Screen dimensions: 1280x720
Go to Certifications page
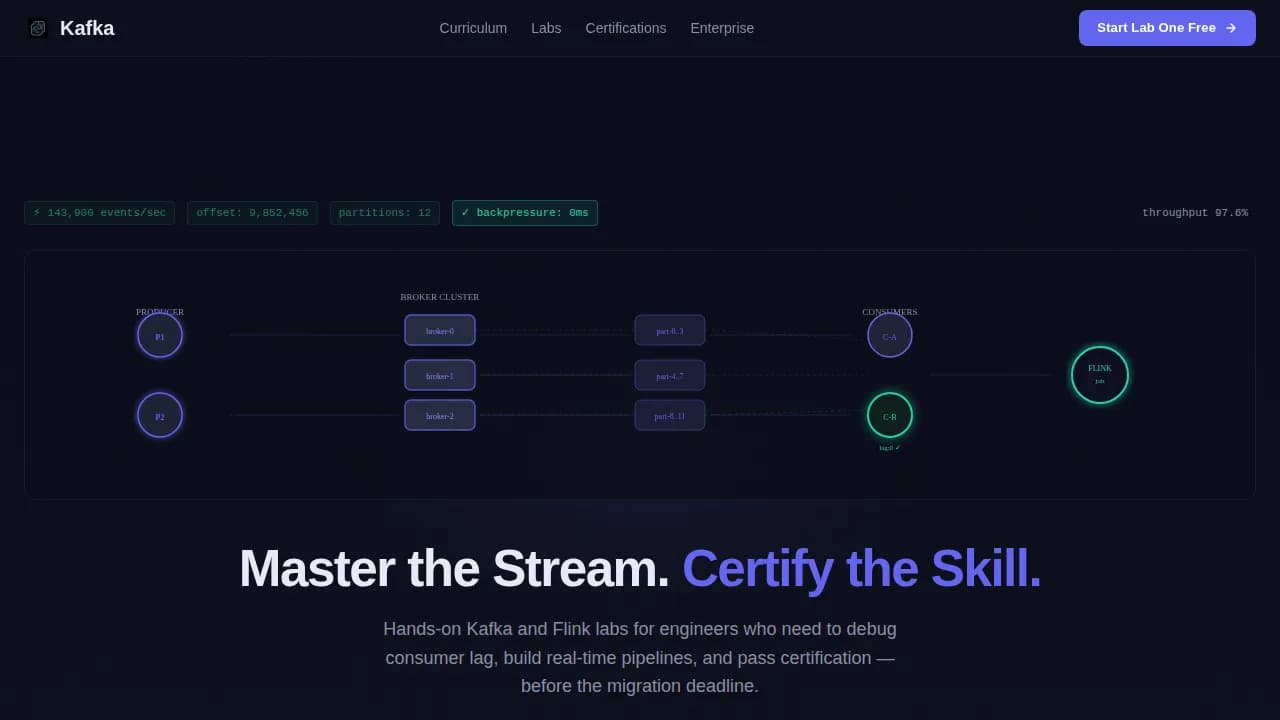tap(626, 28)
